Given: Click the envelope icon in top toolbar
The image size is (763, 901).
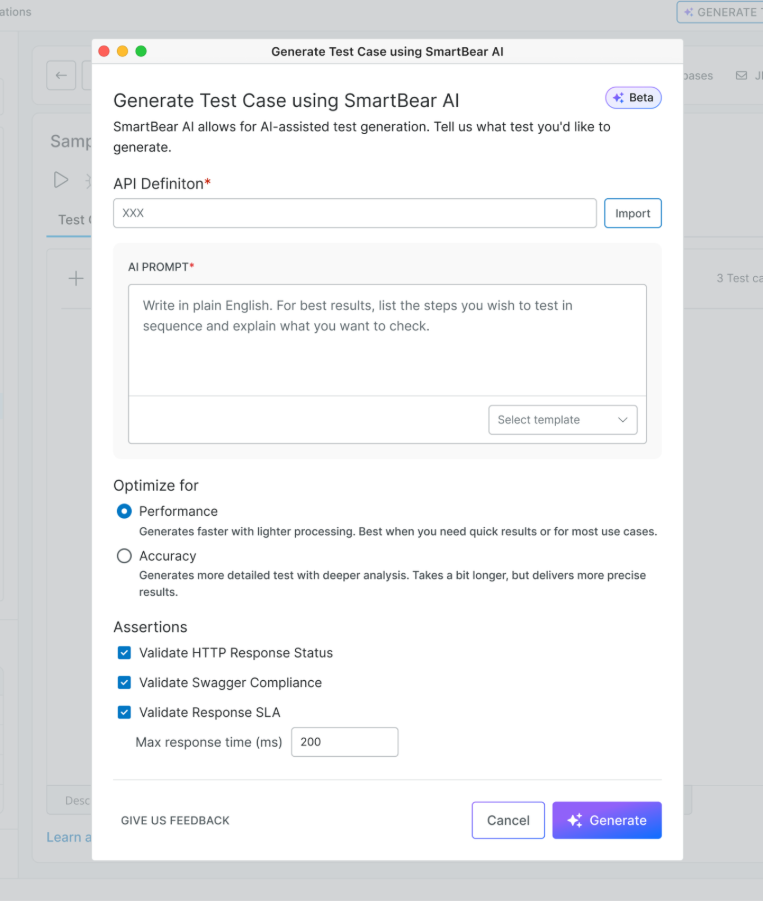Looking at the screenshot, I should (741, 75).
